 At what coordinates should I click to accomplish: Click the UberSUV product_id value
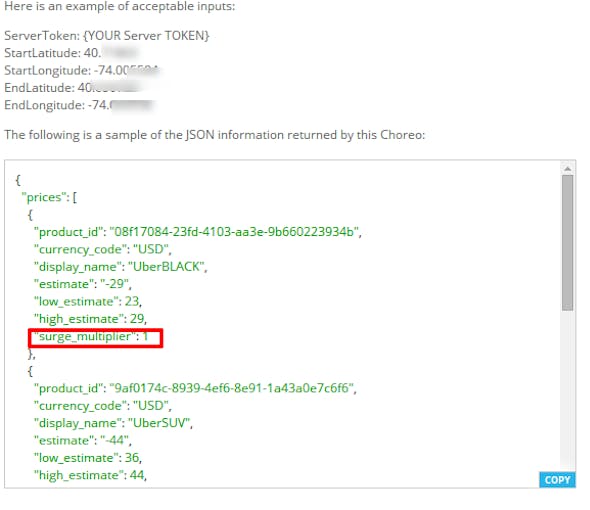pos(232,388)
